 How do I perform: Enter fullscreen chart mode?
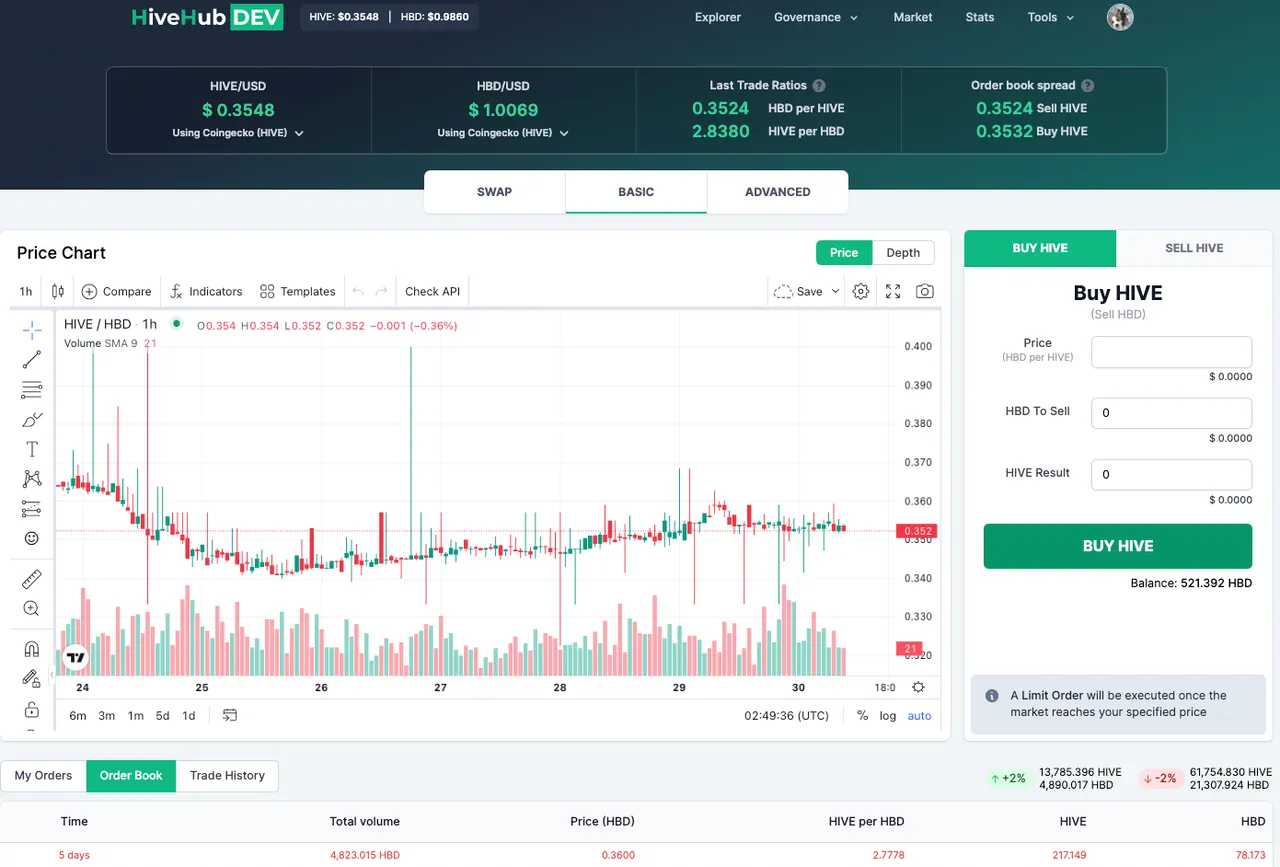click(x=893, y=291)
